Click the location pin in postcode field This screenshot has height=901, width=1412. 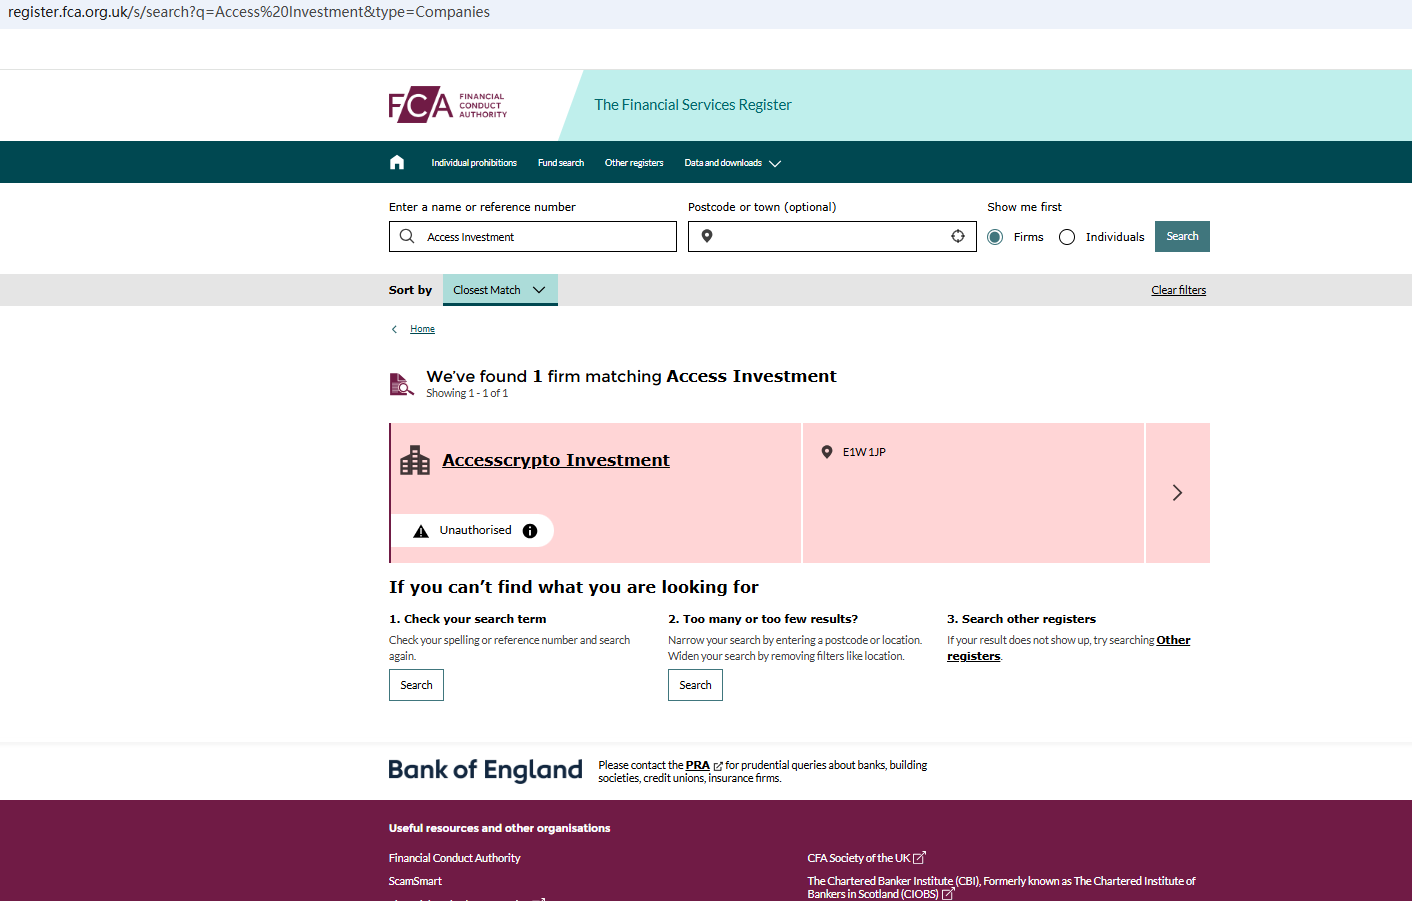(x=707, y=236)
